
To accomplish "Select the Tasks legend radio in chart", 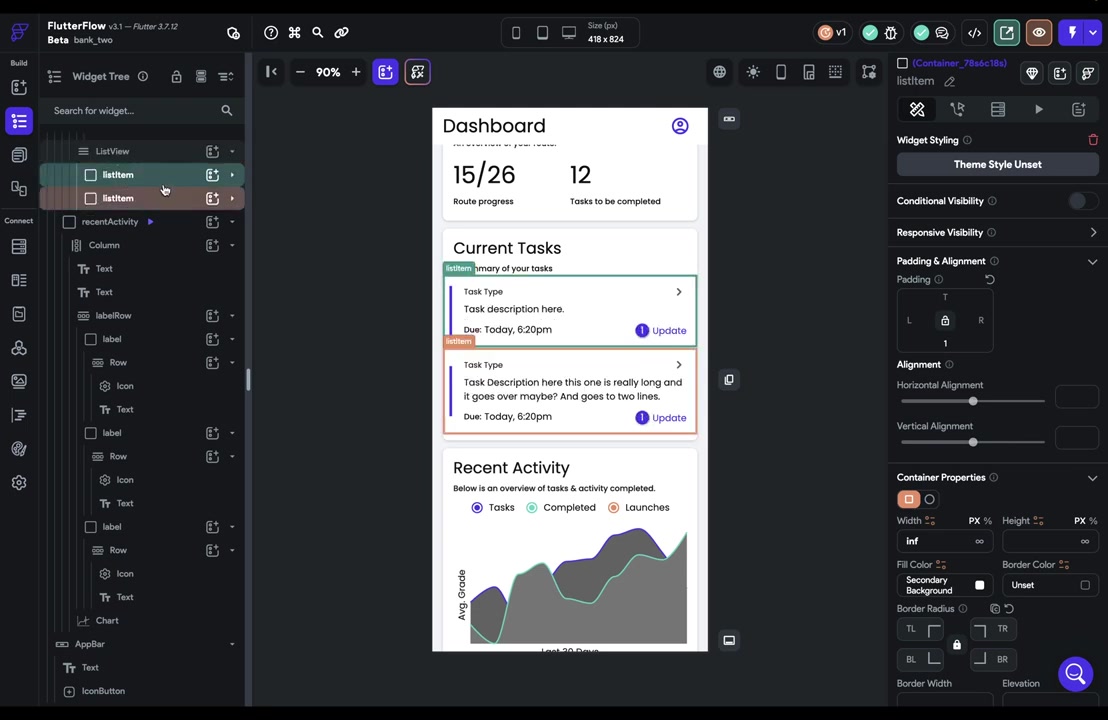I will click(x=477, y=507).
